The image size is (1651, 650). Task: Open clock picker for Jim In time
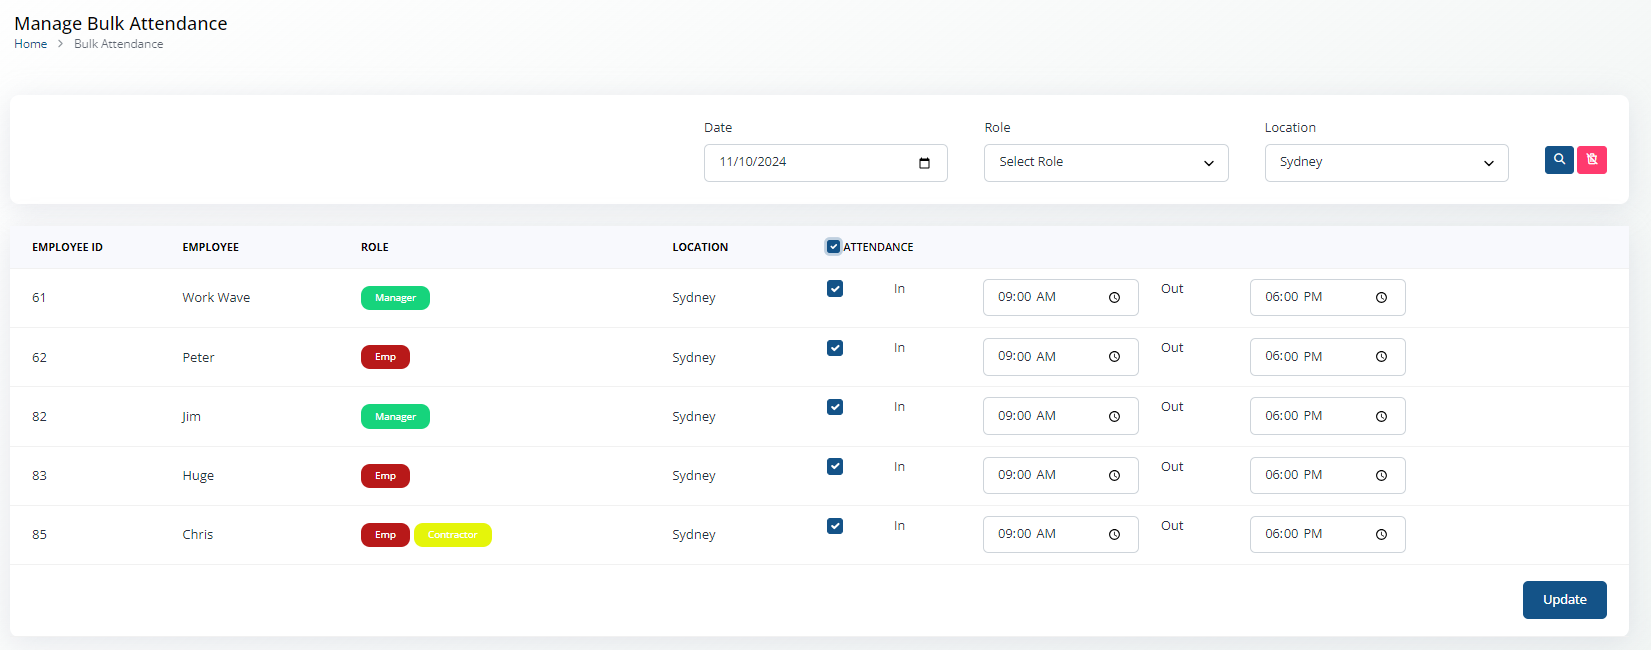pyautogui.click(x=1114, y=417)
